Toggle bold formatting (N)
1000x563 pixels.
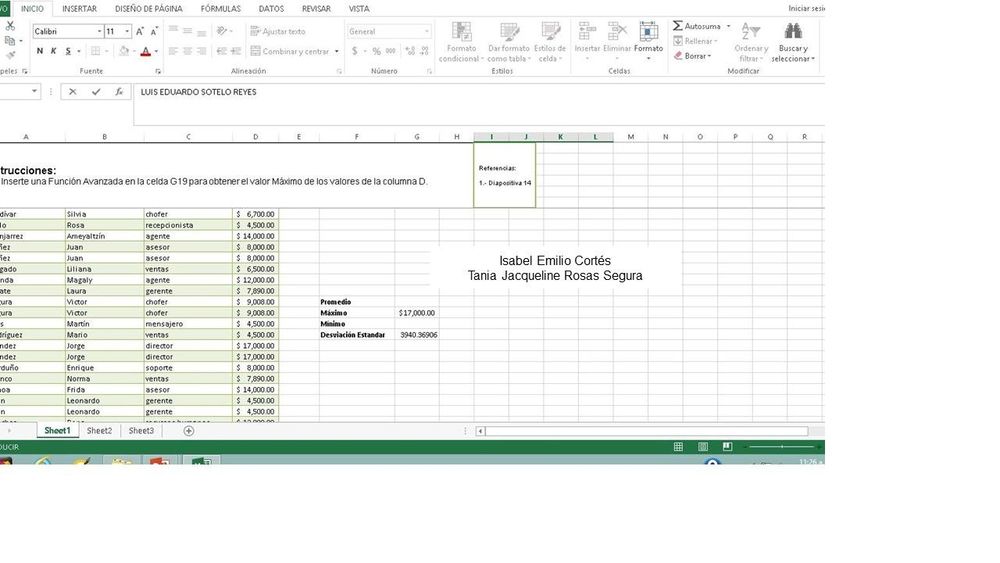(x=40, y=51)
